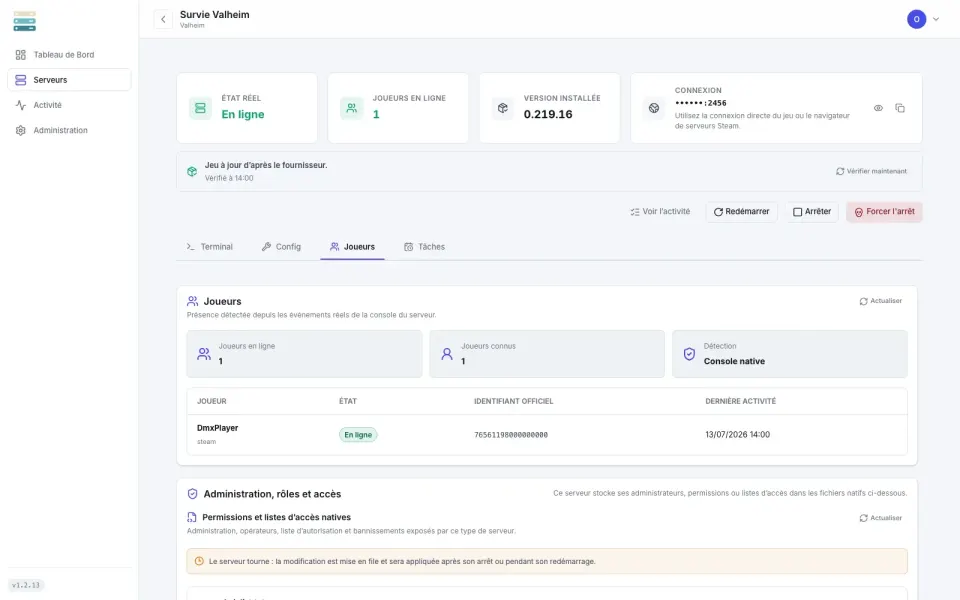
Task: Click the server stack logo icon
Action: 24,21
